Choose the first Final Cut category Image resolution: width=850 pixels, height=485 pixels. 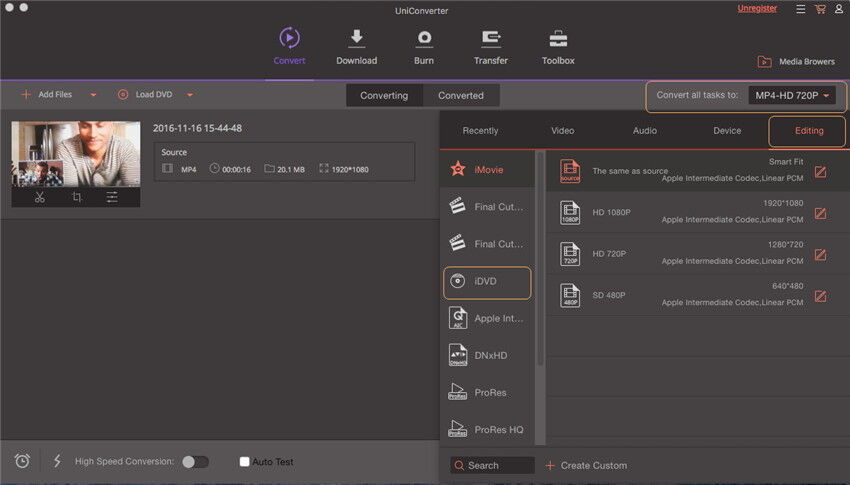pos(487,206)
